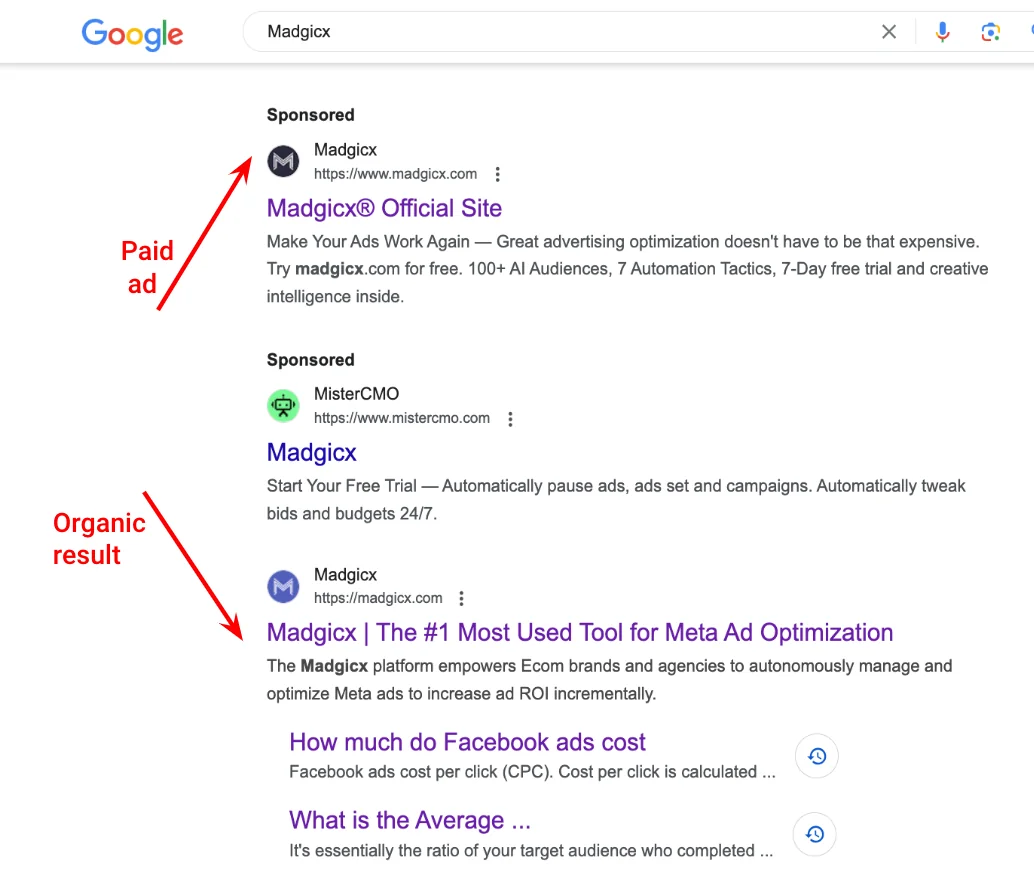Screen dimensions: 1034x876
Task: Open Madgicx #1 Most Used Tool link
Action: pyautogui.click(x=580, y=633)
